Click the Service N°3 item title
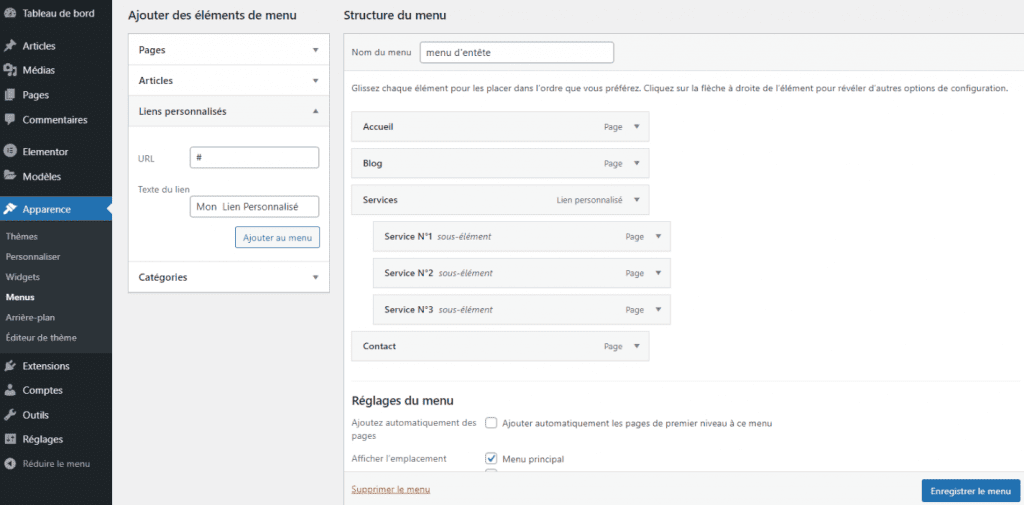Viewport: 1024px width, 505px height. (409, 310)
